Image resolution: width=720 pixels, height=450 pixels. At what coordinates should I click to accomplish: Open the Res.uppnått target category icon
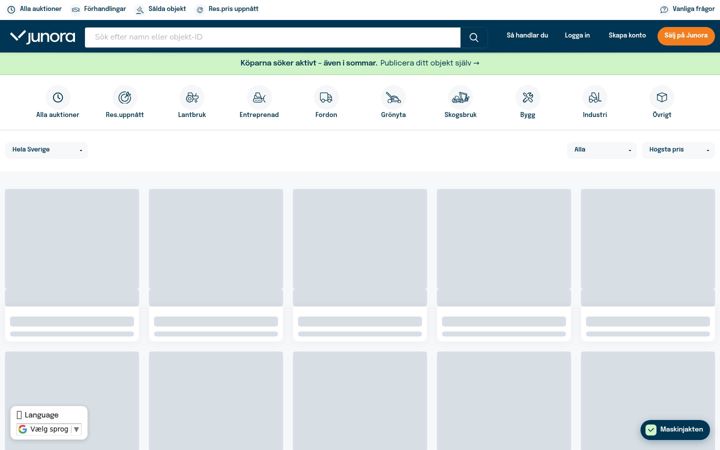(124, 97)
